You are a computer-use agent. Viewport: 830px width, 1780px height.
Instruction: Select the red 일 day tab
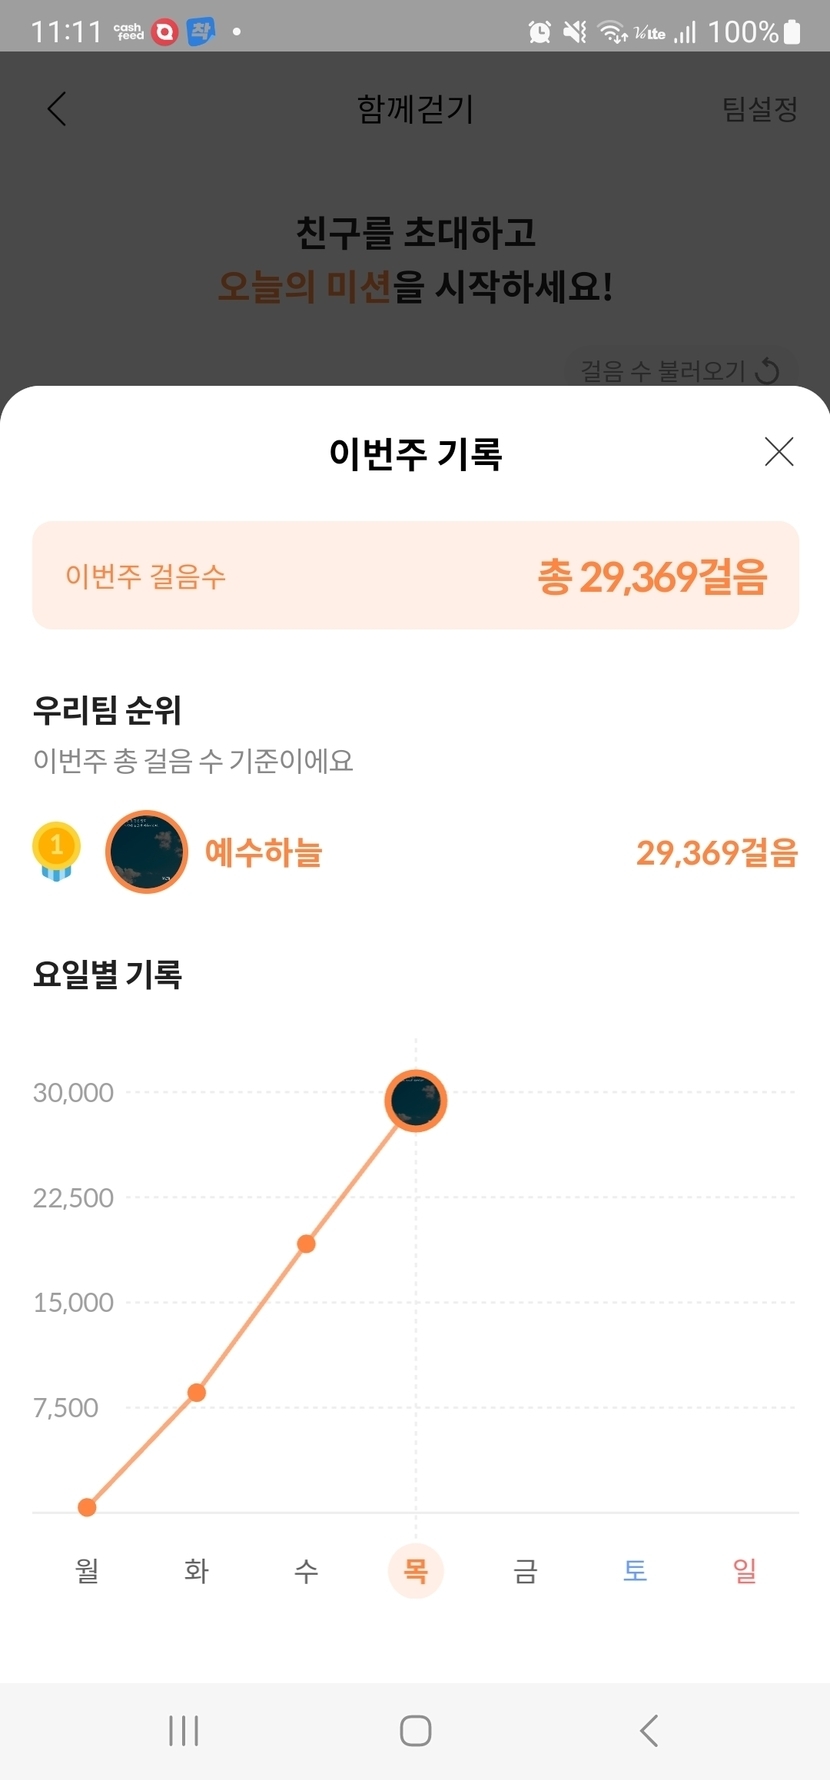[x=745, y=1570]
